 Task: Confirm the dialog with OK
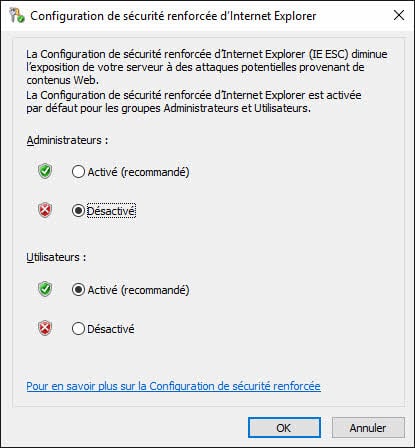pyautogui.click(x=284, y=428)
